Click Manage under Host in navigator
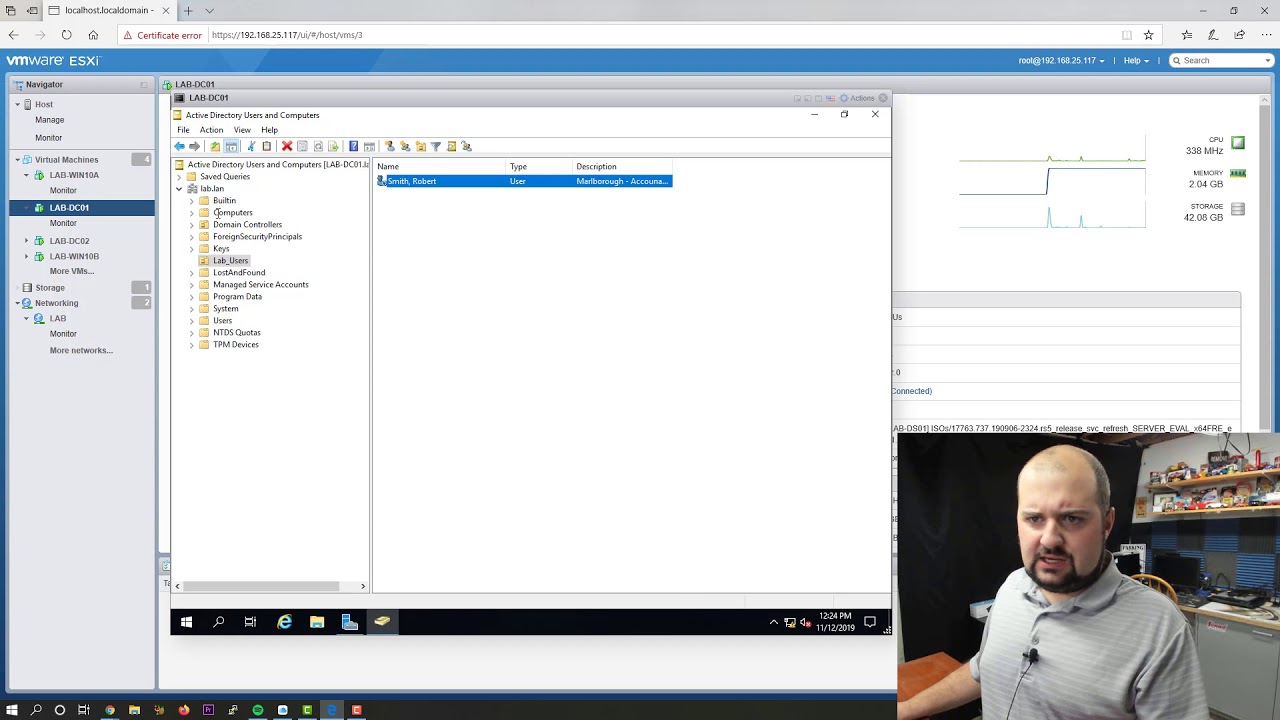This screenshot has height=720, width=1280. pyautogui.click(x=49, y=120)
